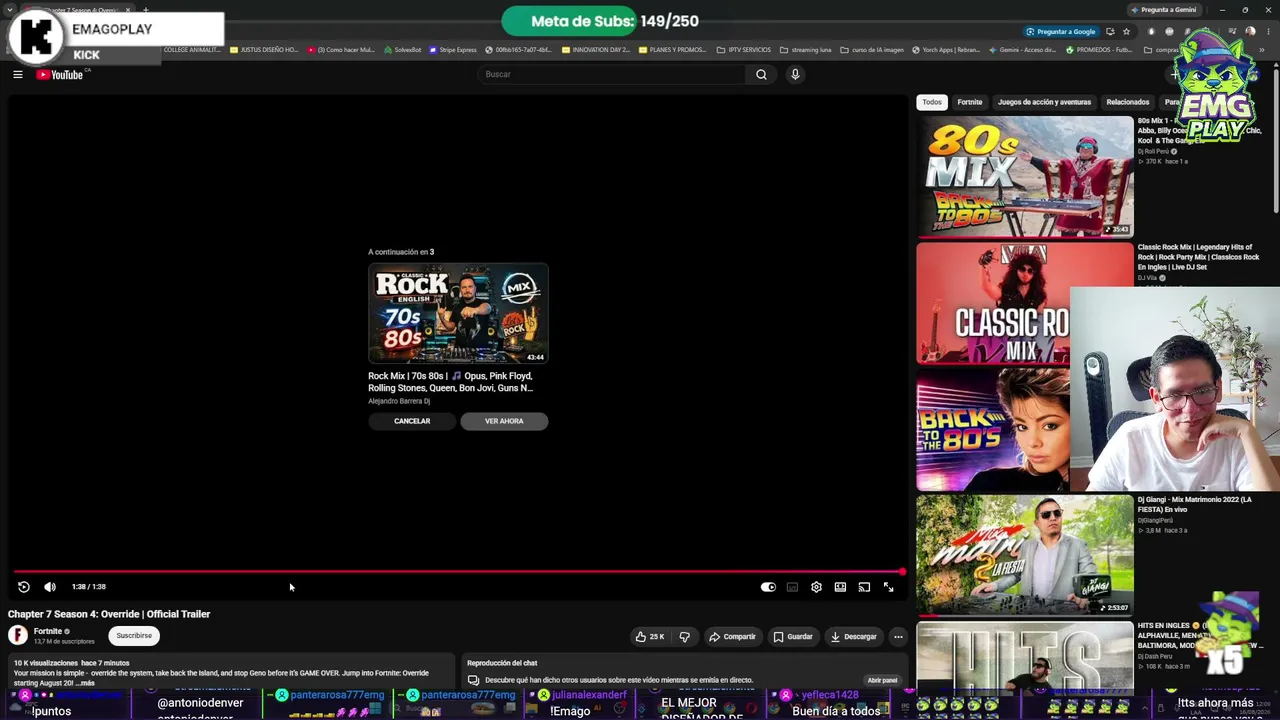The height and width of the screenshot is (720, 1280).
Task: Select the Juegos de acción y aventuras chip
Action: [x=1044, y=102]
